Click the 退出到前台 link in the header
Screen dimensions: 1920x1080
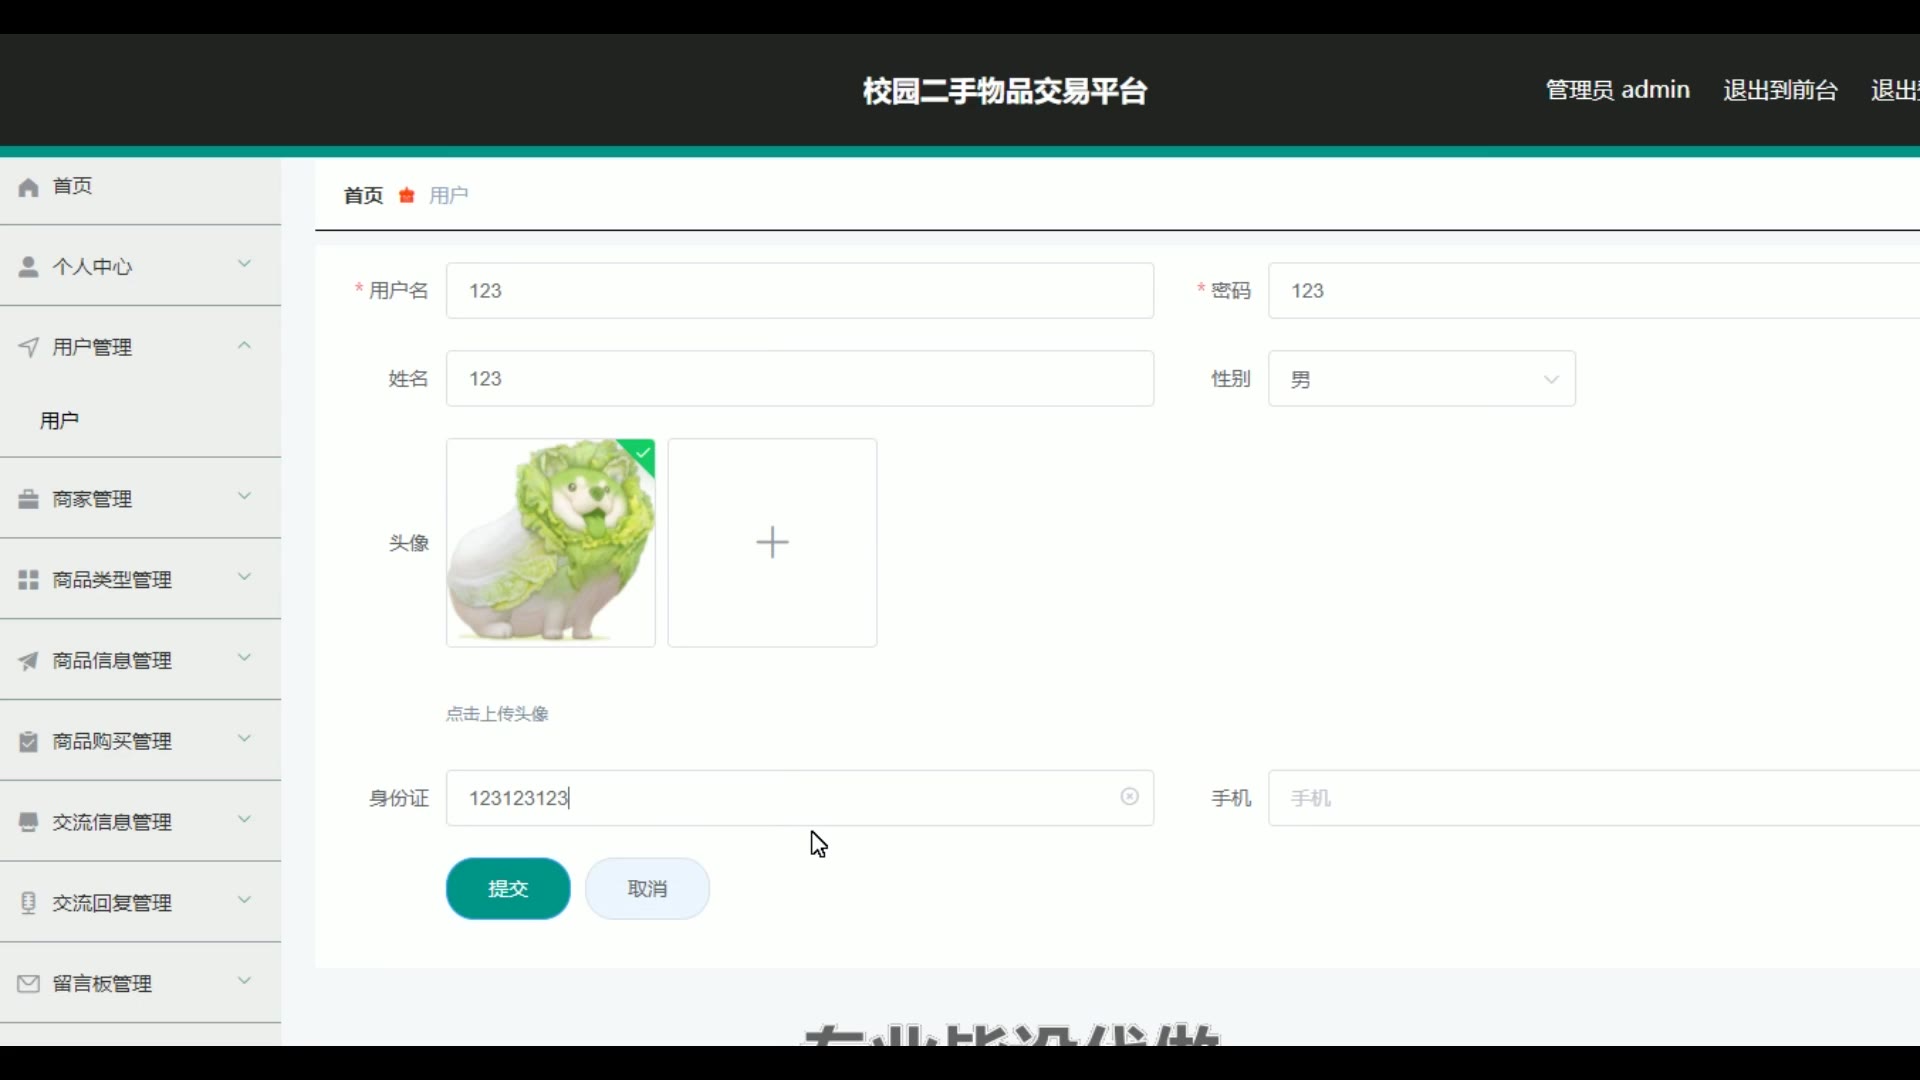coord(1780,91)
